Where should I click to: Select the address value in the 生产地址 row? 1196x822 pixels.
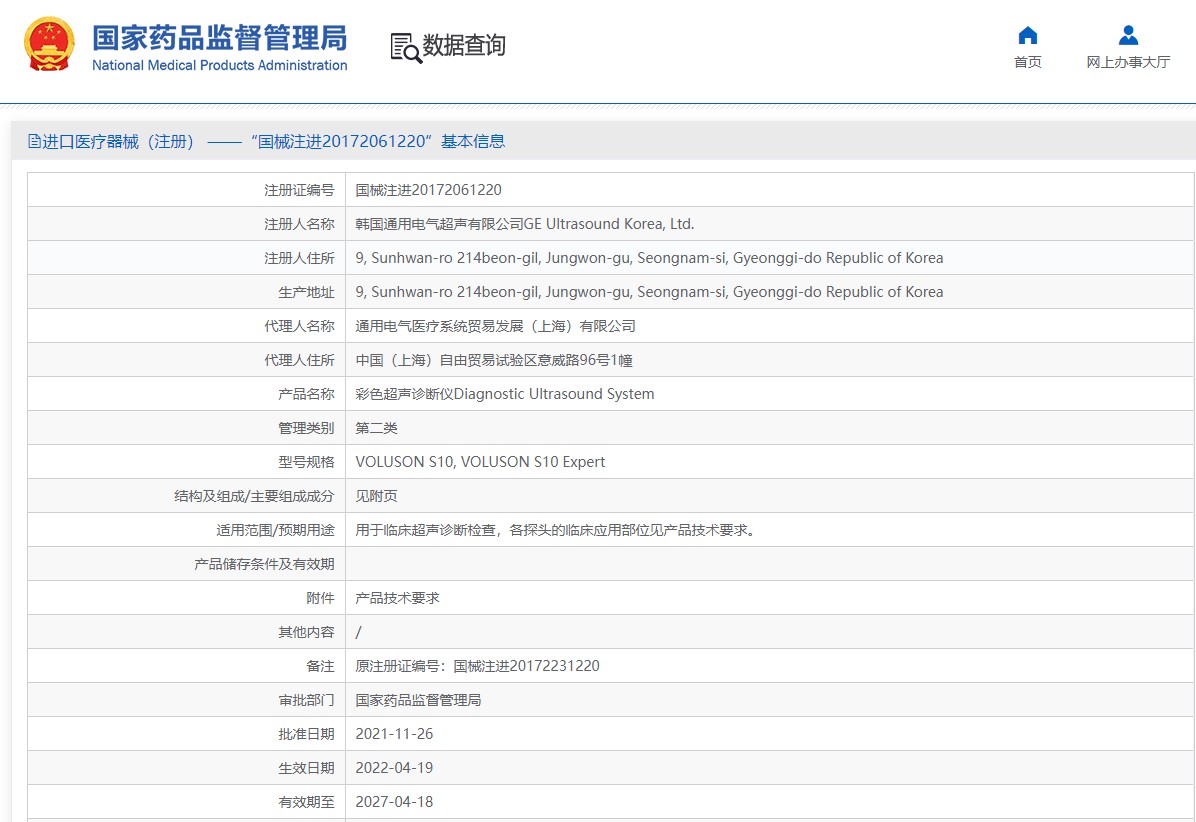click(649, 292)
